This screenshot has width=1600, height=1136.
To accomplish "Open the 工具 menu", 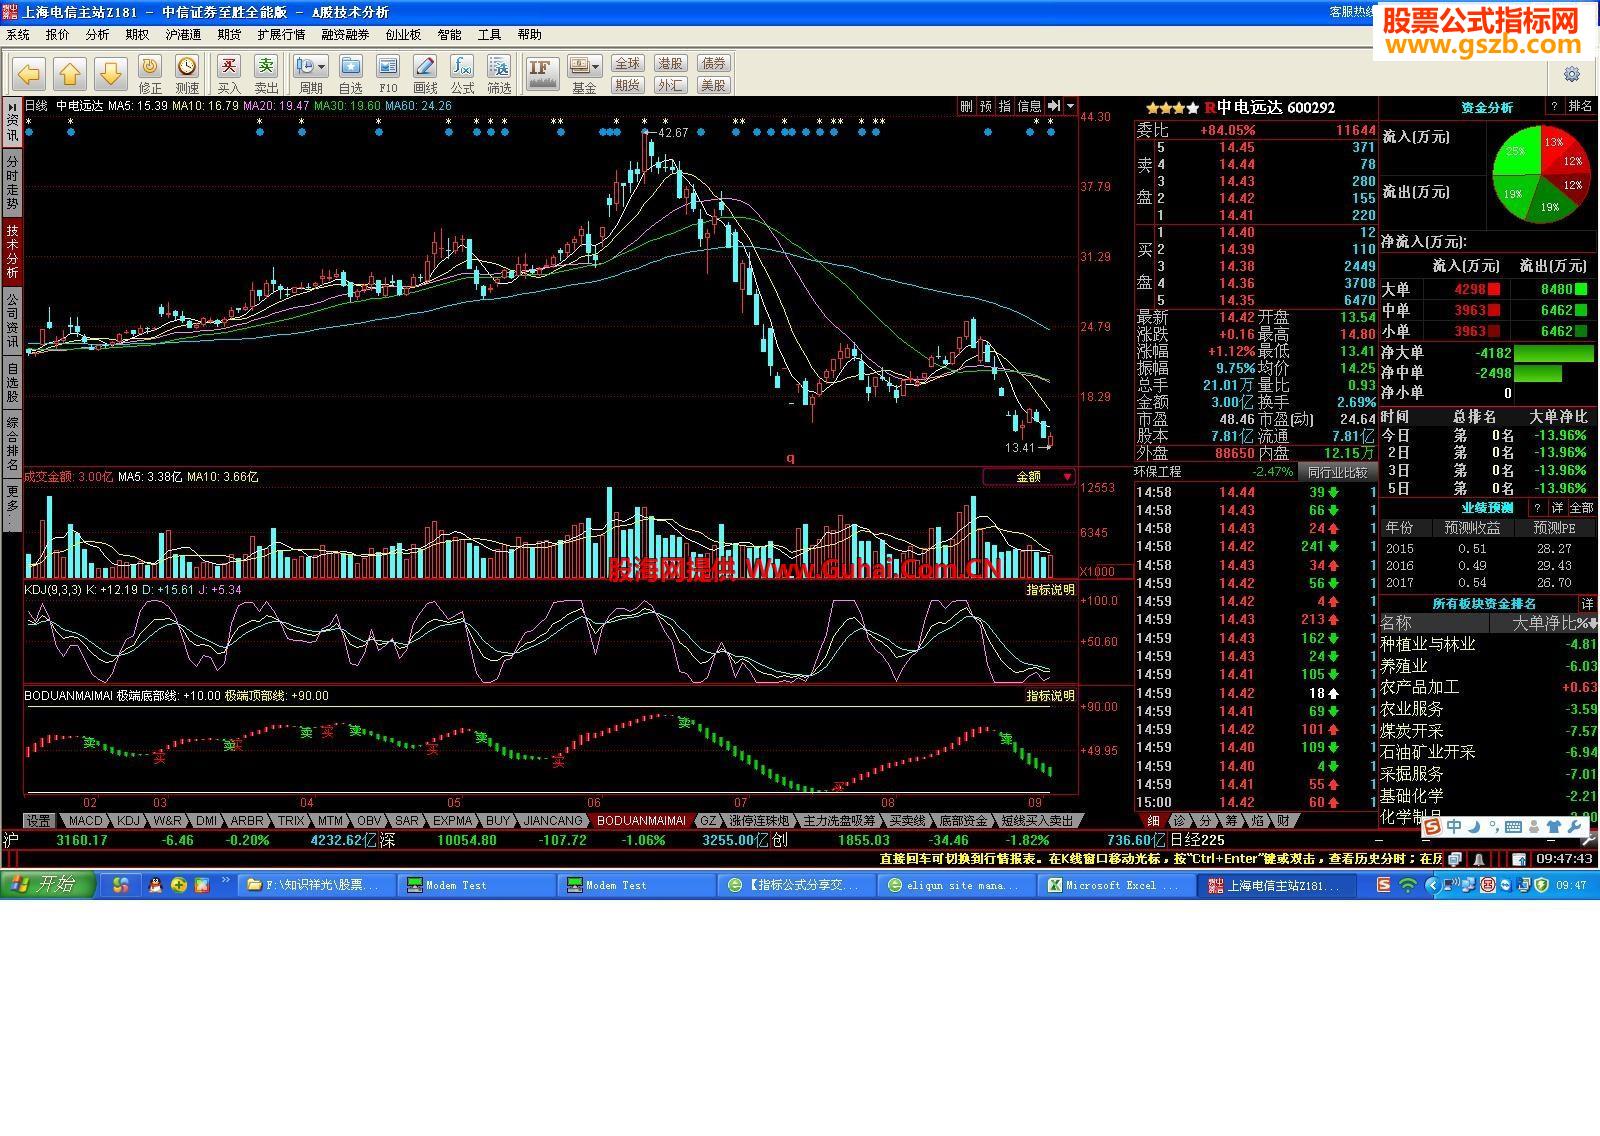I will point(489,35).
